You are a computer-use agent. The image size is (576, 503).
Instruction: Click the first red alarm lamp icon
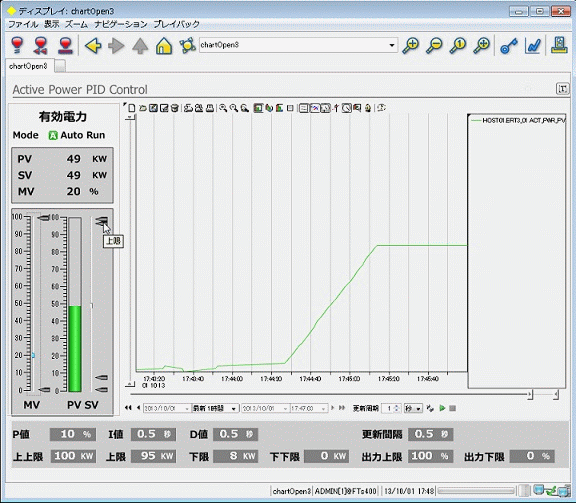(17, 46)
